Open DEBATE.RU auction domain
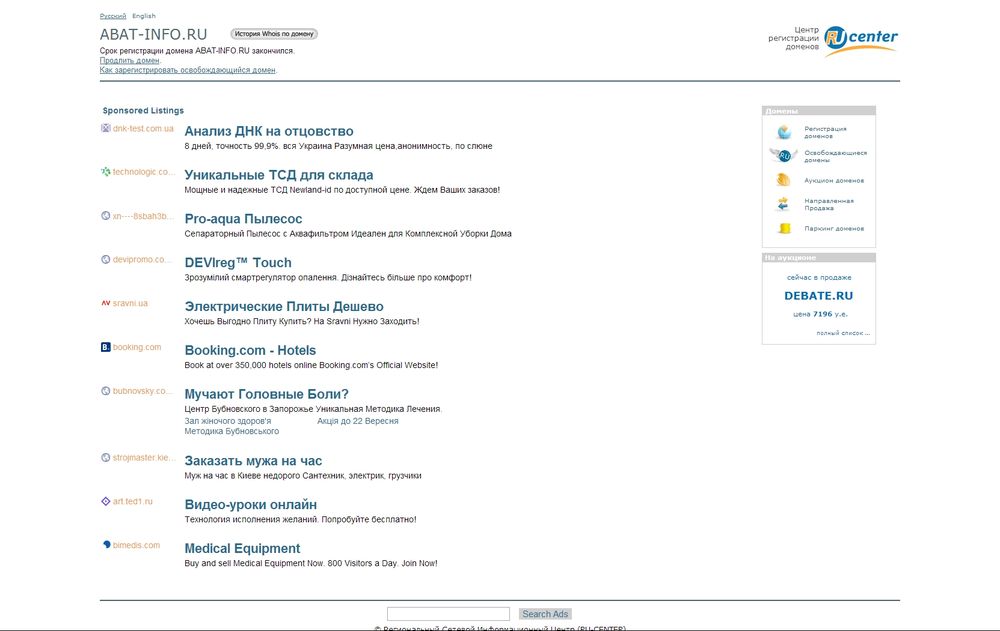The height and width of the screenshot is (631, 1000). tap(818, 295)
